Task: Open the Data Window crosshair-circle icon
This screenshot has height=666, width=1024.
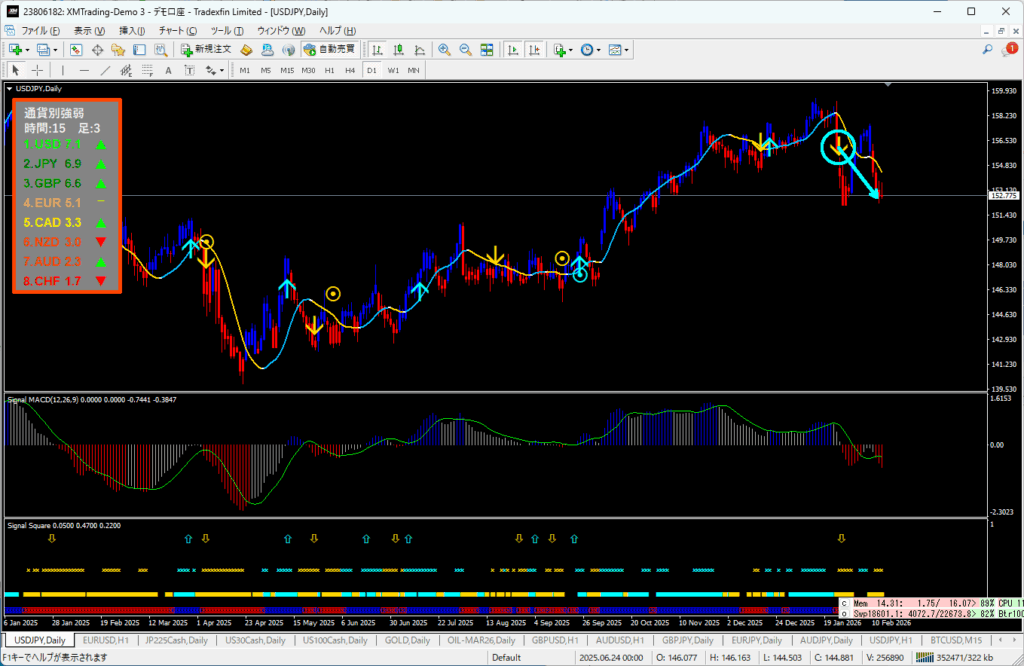Action: 98,50
